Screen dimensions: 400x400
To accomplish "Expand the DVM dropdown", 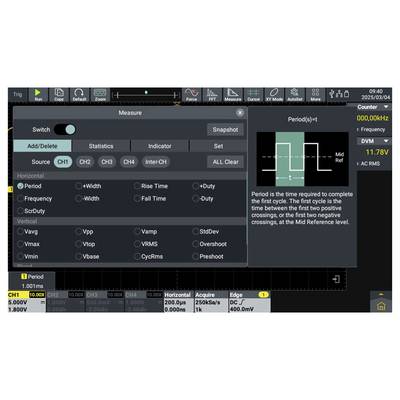I will click(373, 141).
